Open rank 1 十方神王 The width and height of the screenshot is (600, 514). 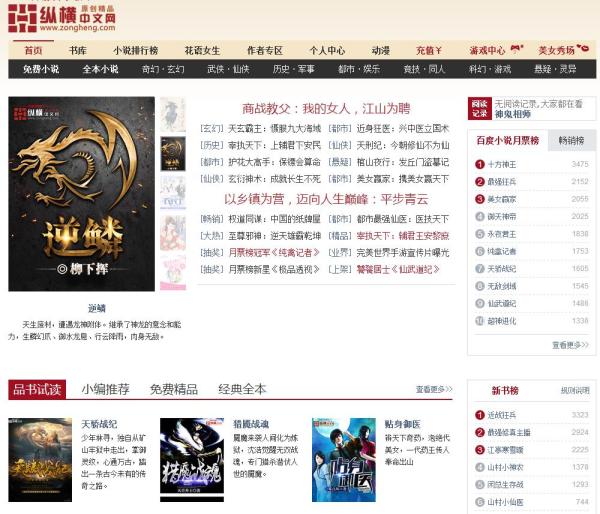click(501, 165)
